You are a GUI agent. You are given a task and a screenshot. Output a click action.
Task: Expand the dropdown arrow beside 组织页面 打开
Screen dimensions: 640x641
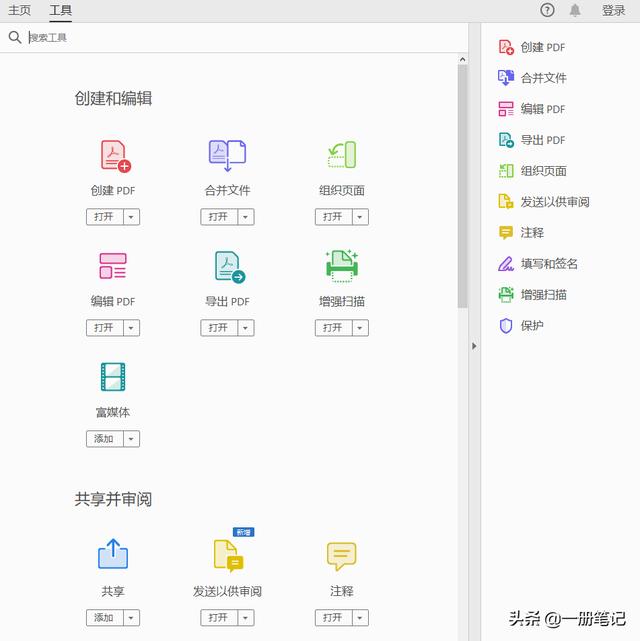pos(360,217)
